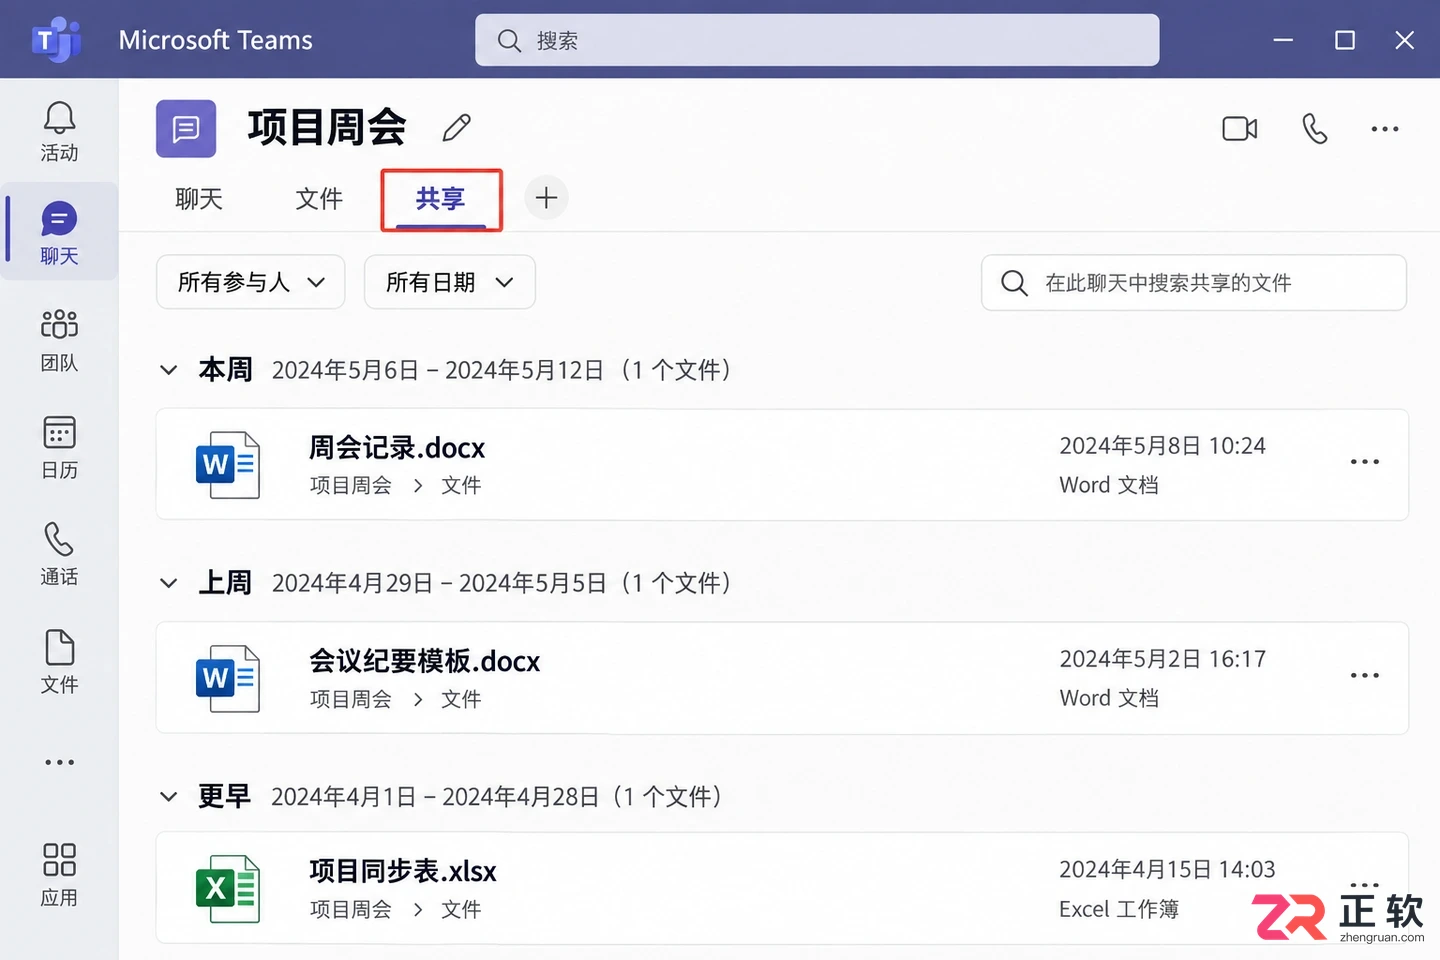
Task: Open the Teams (团队) sidebar icon
Action: (x=59, y=340)
